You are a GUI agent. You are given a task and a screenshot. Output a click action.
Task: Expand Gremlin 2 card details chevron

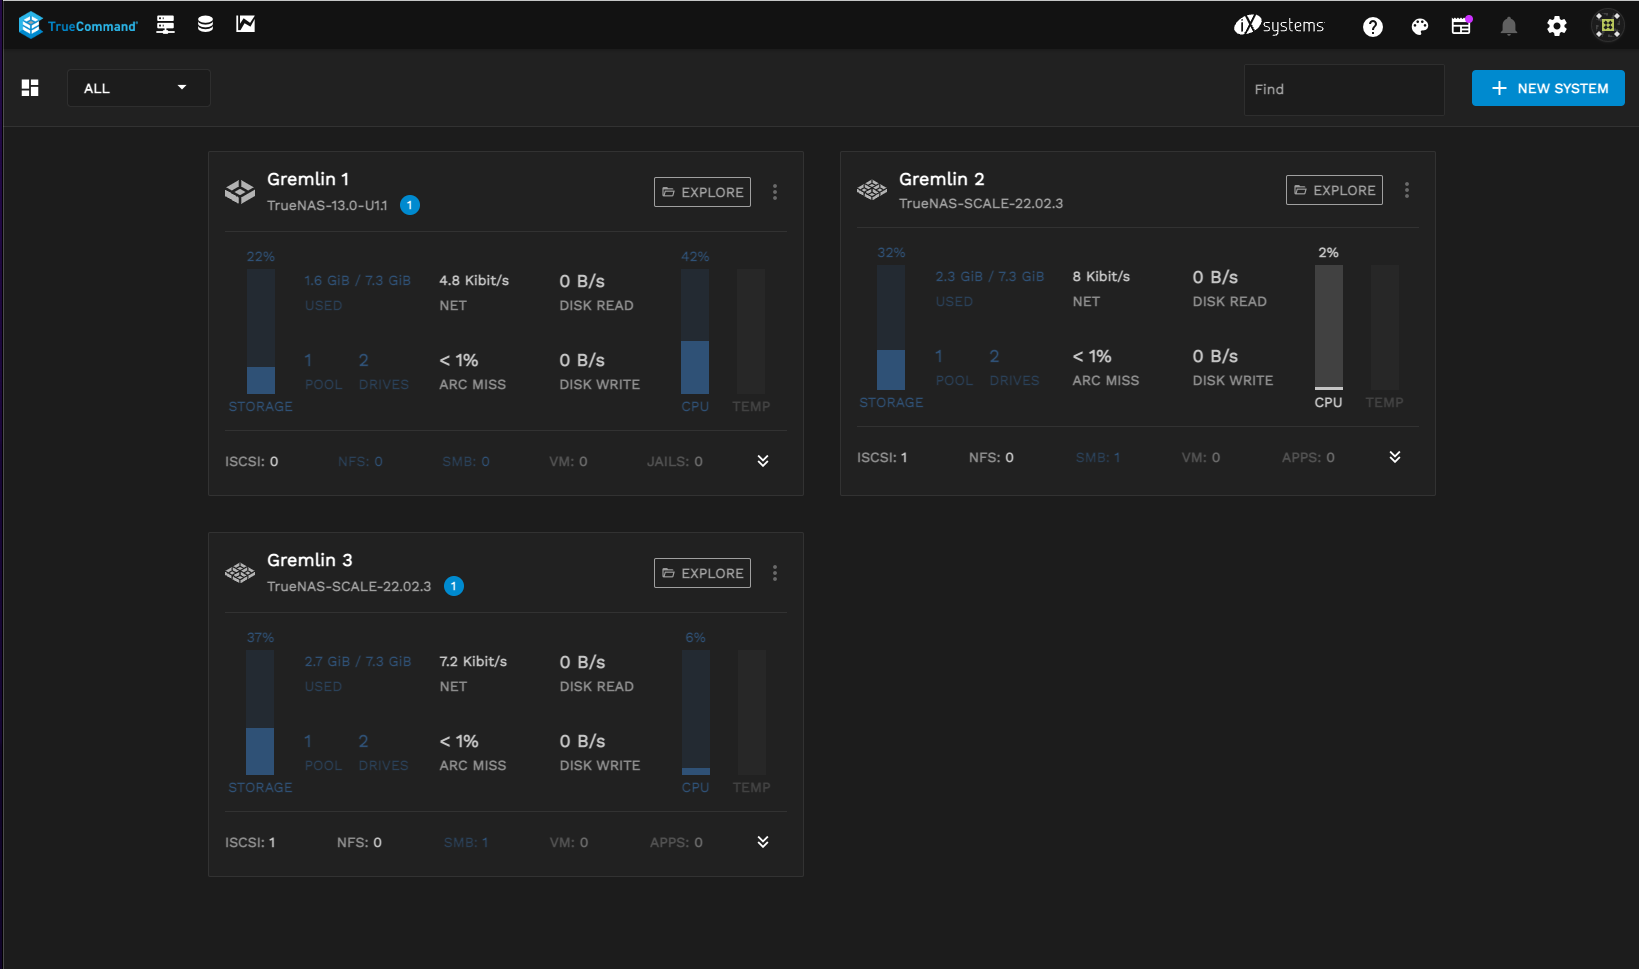[x=1395, y=457]
